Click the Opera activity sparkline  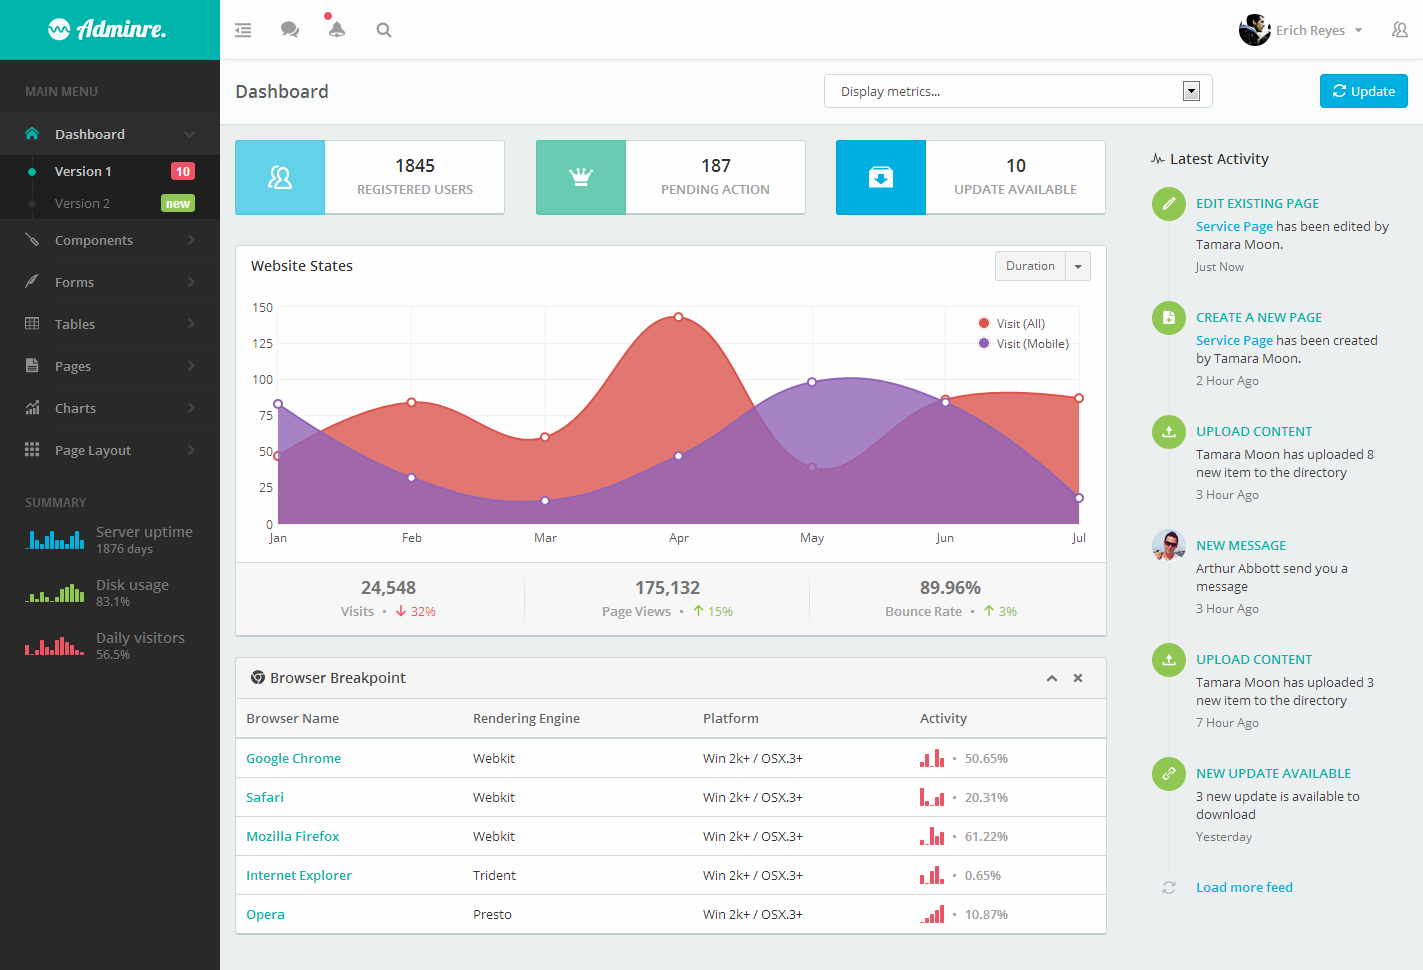click(932, 914)
